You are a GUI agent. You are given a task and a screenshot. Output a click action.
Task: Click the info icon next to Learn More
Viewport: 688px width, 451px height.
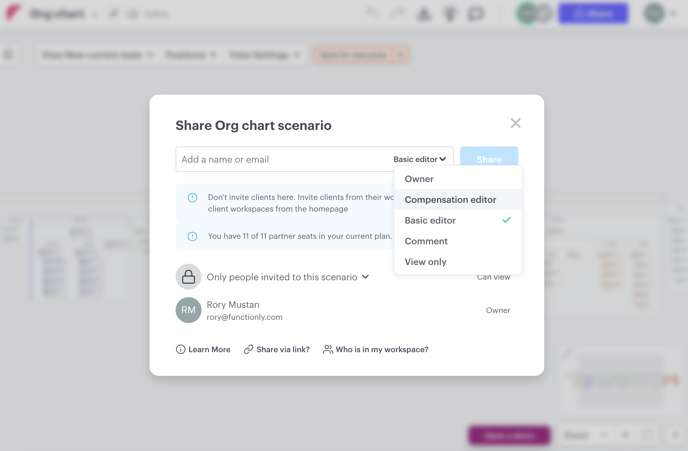pyautogui.click(x=180, y=349)
